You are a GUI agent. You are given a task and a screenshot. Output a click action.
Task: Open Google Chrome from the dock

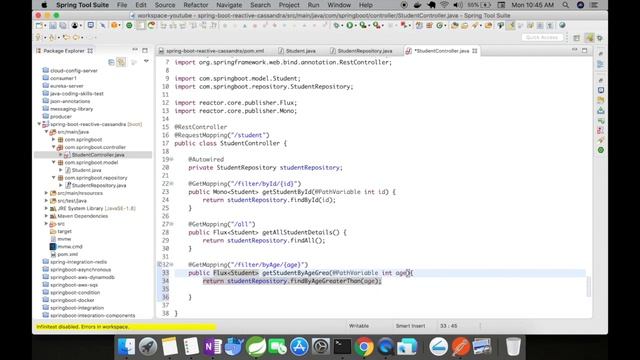coord(364,347)
